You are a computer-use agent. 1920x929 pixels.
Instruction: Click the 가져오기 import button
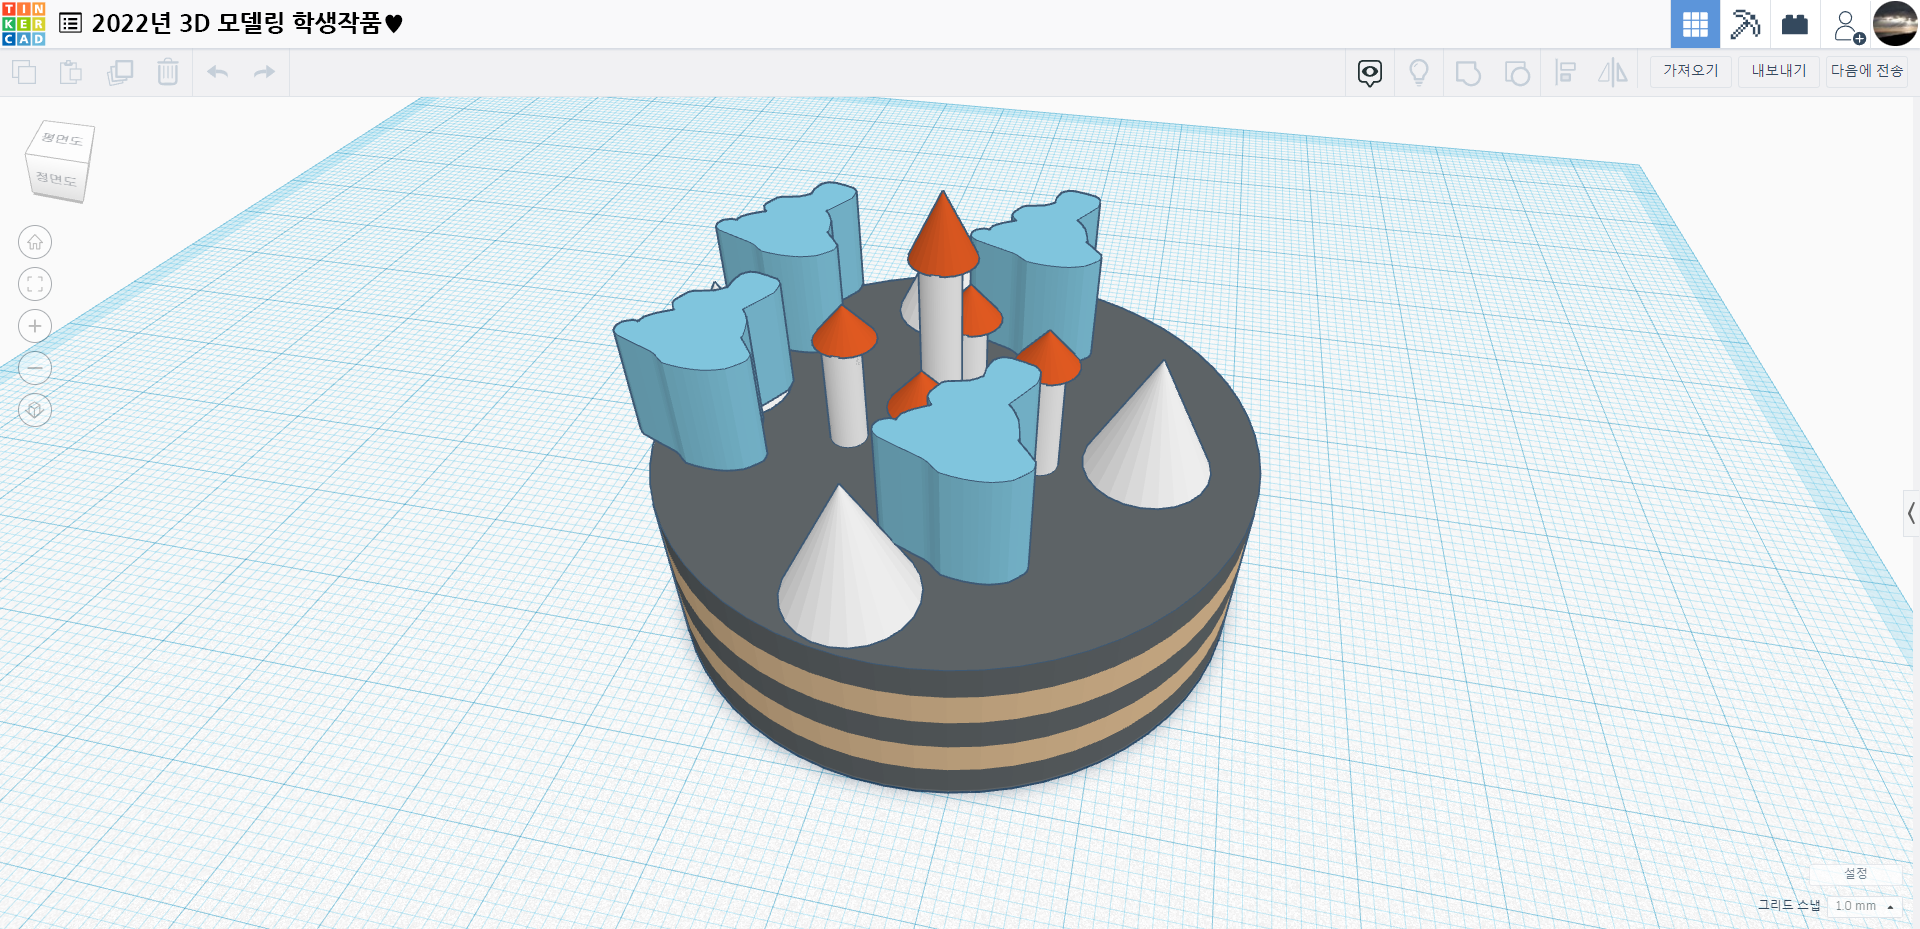(1691, 71)
